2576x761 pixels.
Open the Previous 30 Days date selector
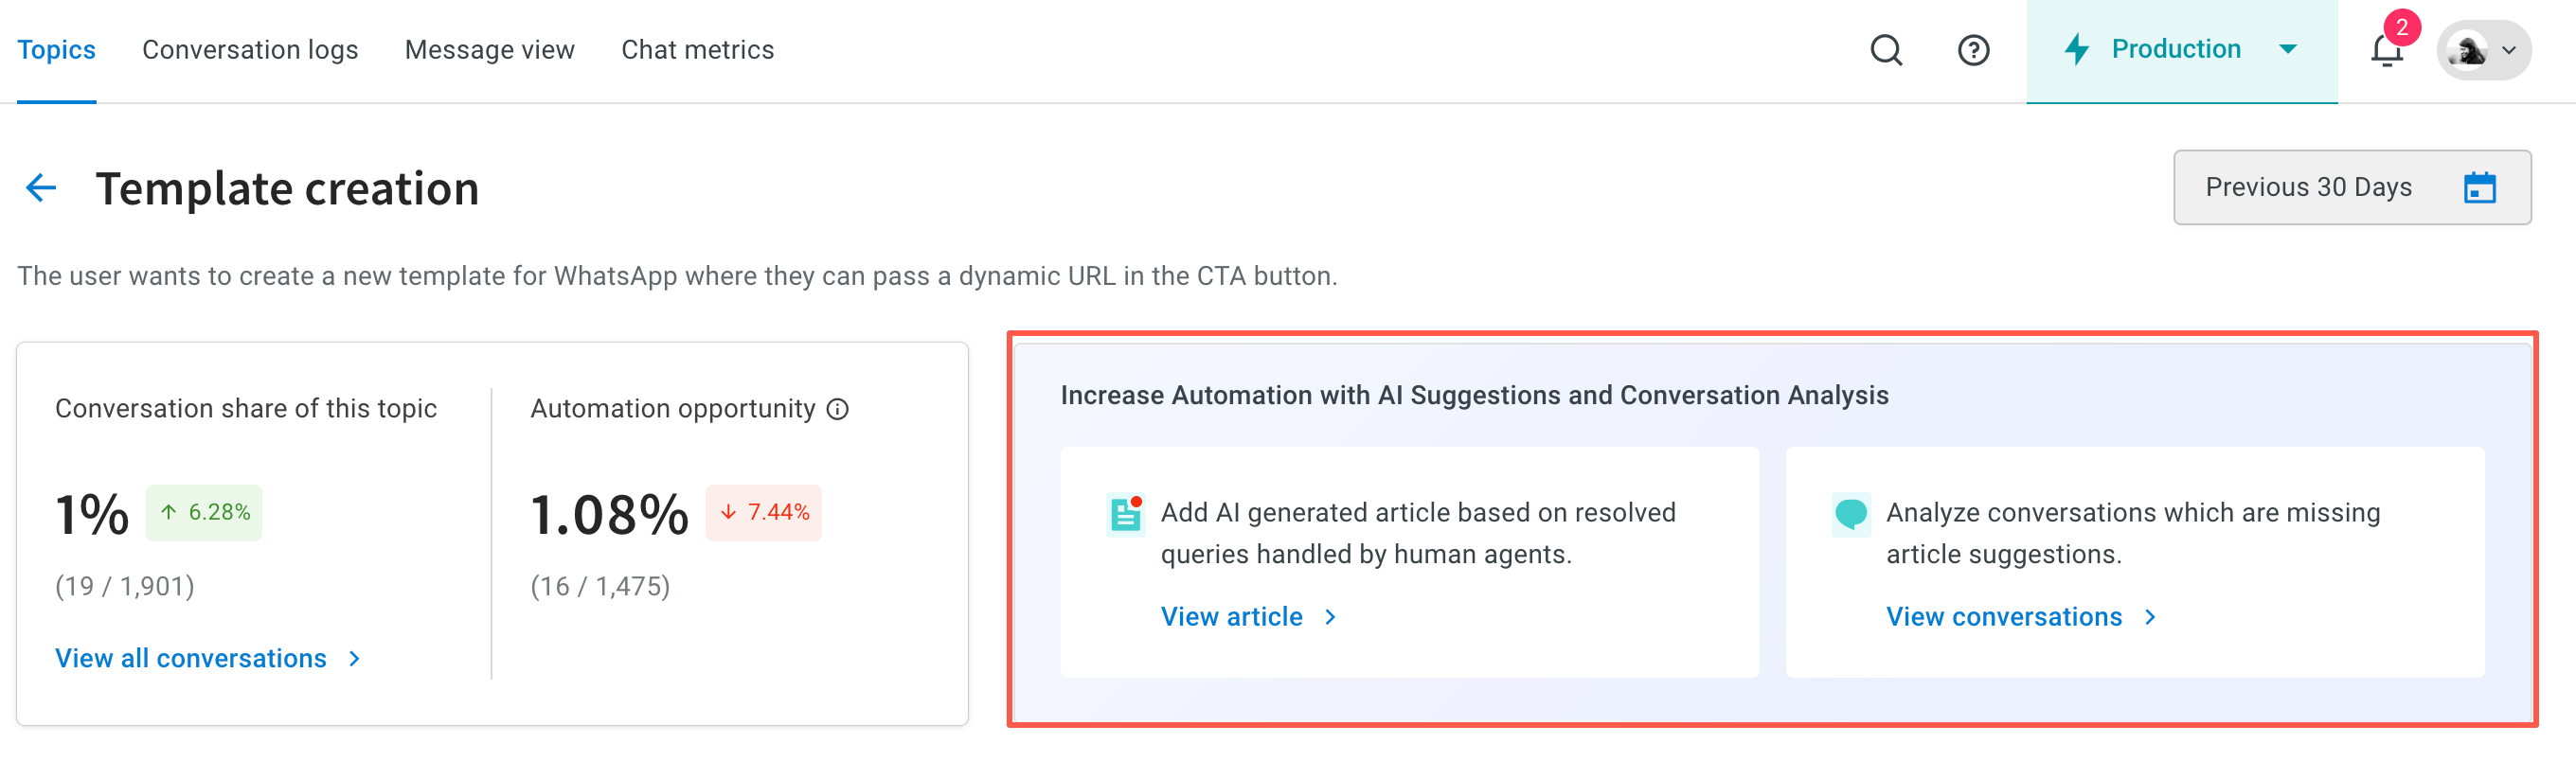(x=2351, y=188)
